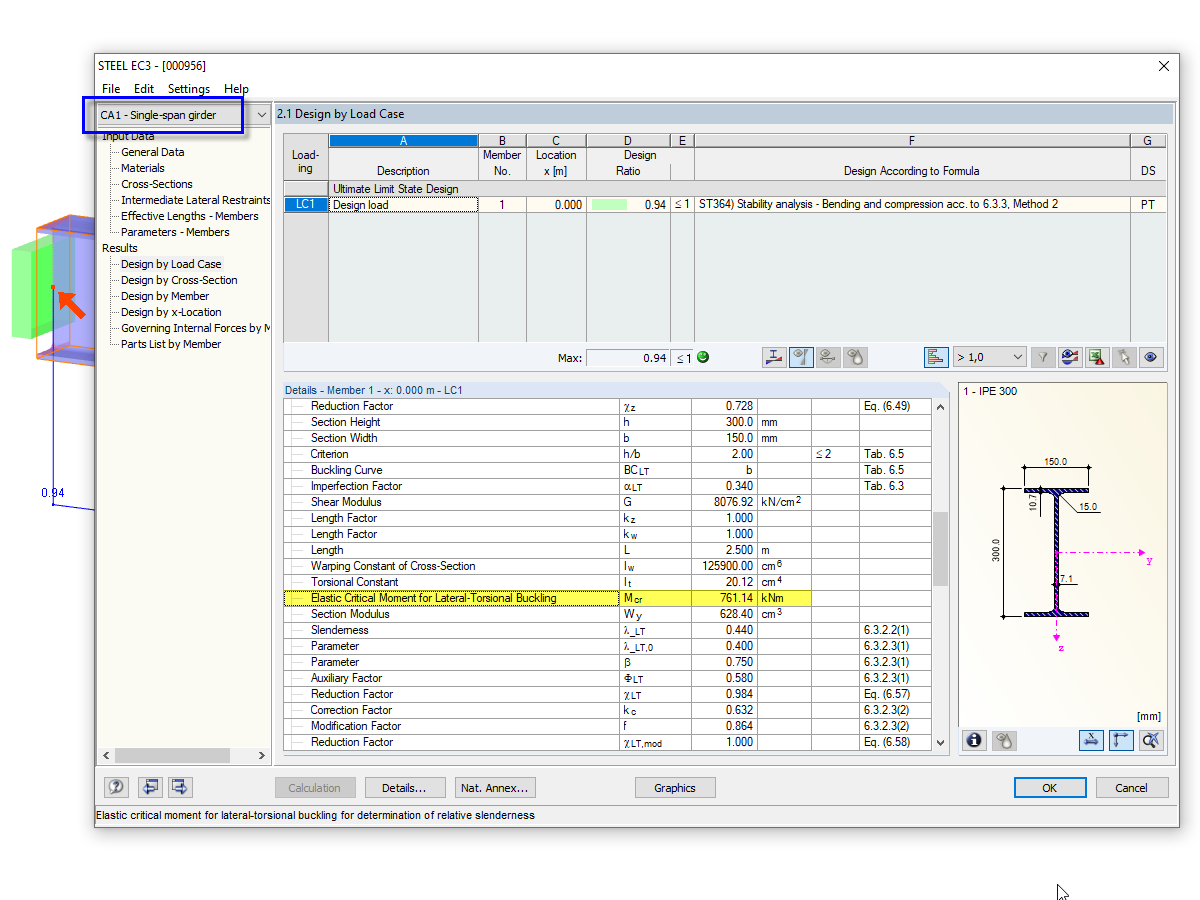Click the Torsional Constant row
The width and height of the screenshot is (1200, 900).
pos(607,582)
